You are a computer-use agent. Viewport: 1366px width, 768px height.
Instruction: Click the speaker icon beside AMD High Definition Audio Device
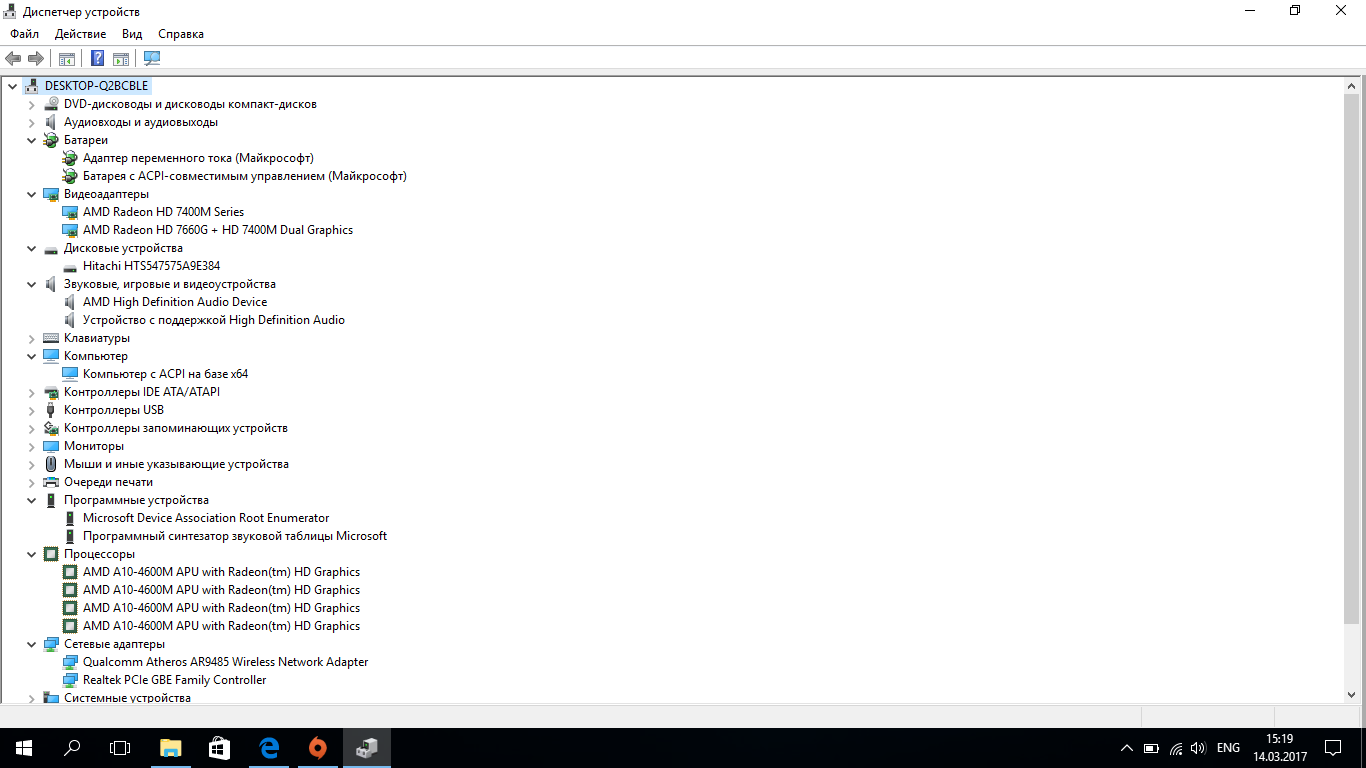70,302
